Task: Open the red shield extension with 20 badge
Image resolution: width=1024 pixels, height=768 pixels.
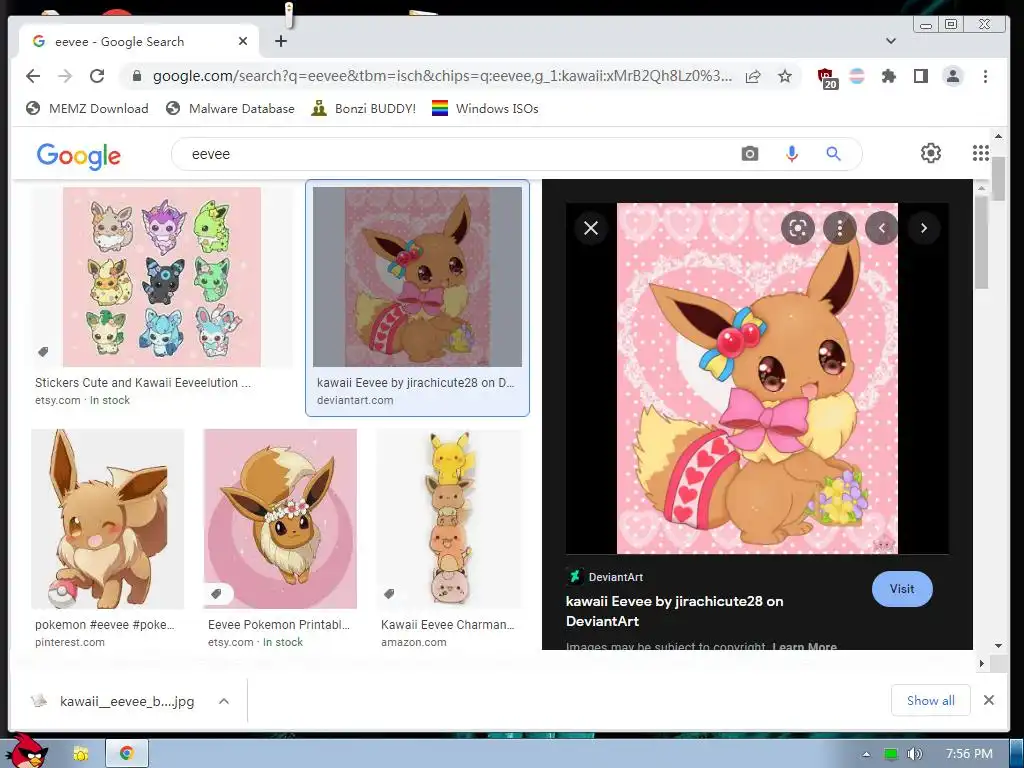Action: pos(827,78)
